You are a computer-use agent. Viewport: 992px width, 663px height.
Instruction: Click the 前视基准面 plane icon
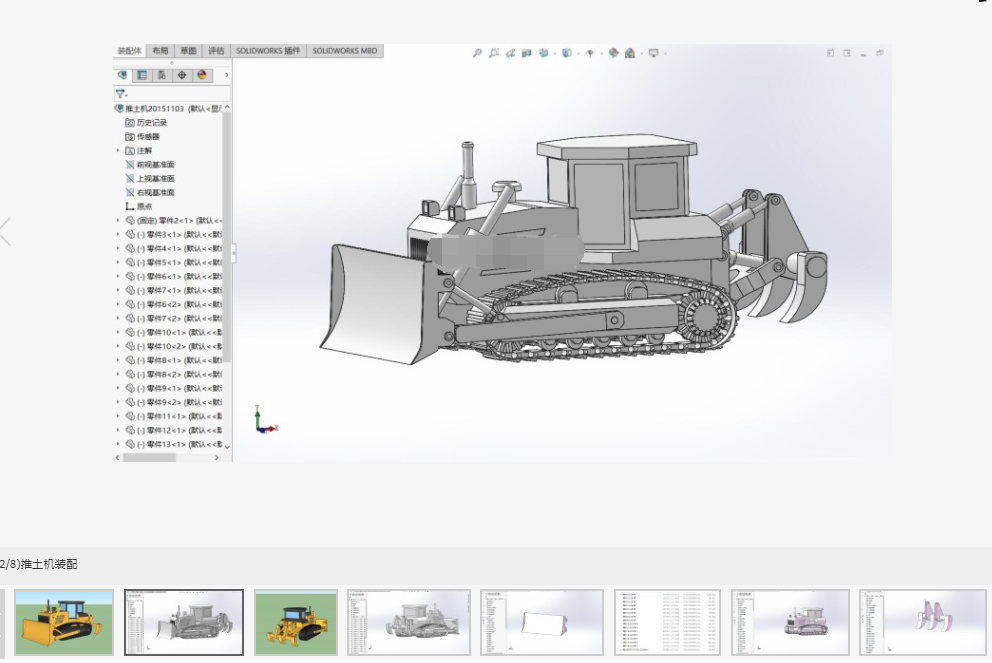[130, 164]
